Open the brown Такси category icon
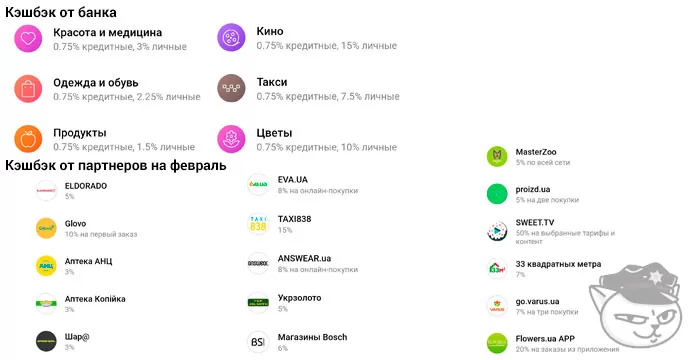 click(x=231, y=88)
